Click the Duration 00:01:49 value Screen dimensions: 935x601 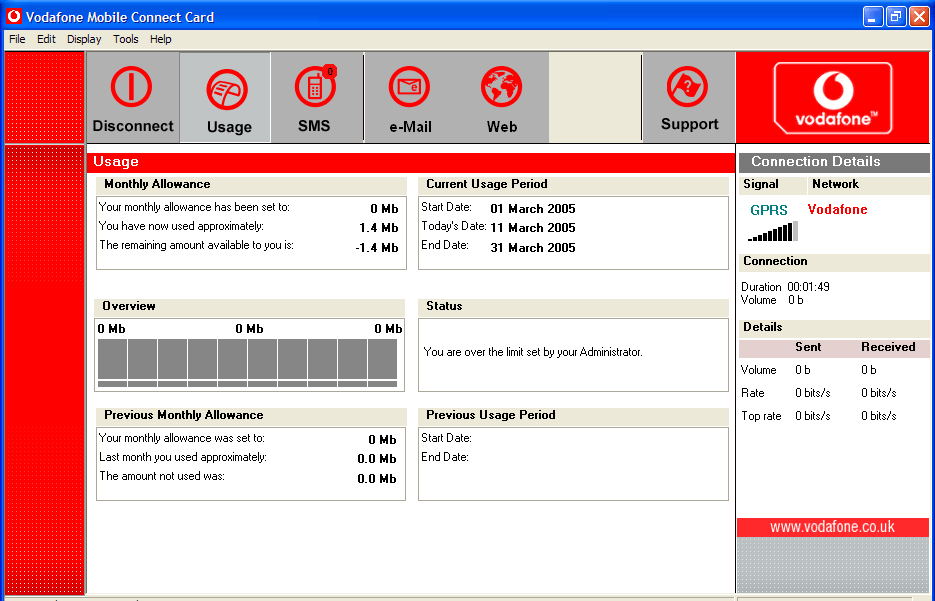(x=808, y=287)
